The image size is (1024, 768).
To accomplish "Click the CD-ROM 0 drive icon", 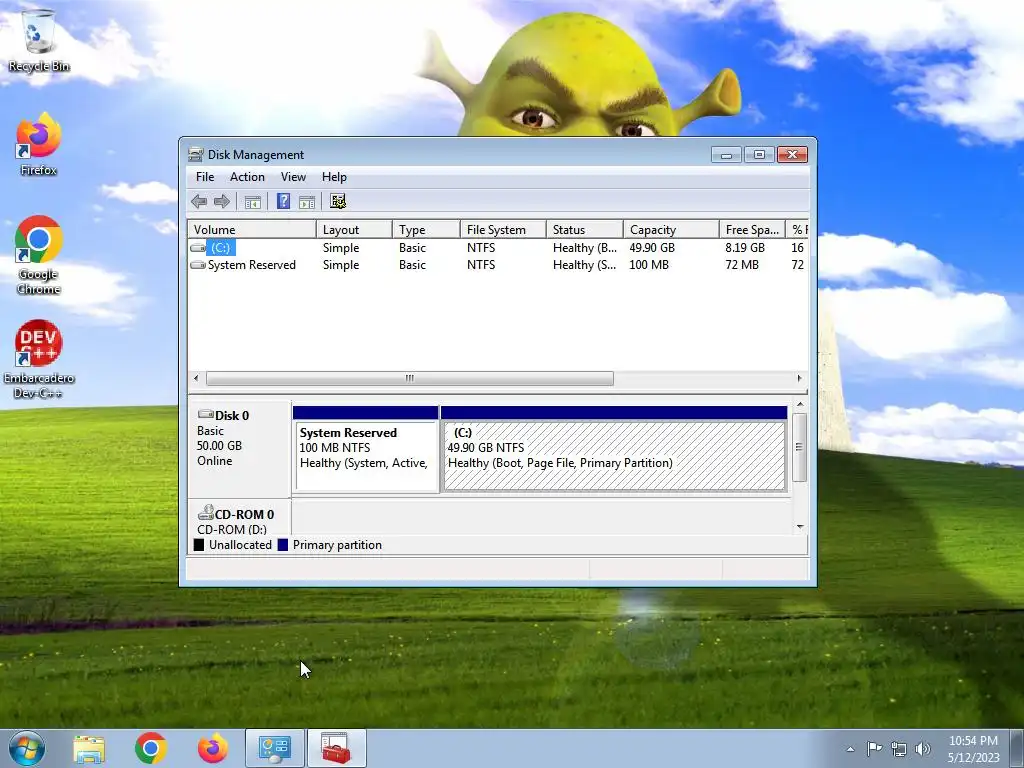I will click(x=206, y=512).
